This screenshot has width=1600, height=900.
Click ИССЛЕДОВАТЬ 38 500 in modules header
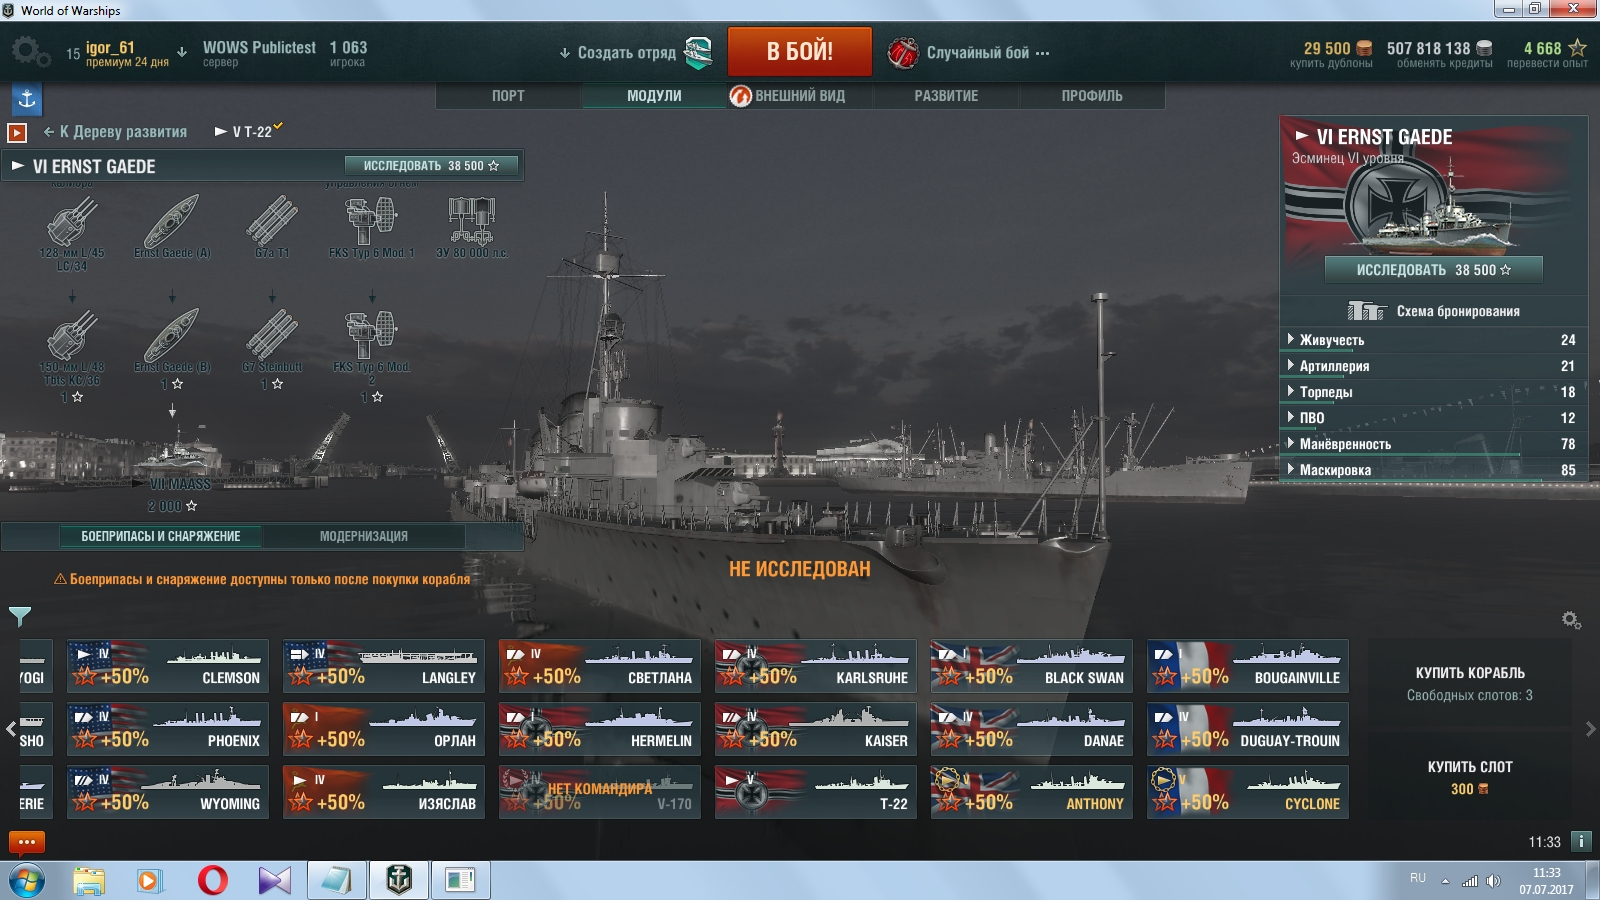(431, 166)
